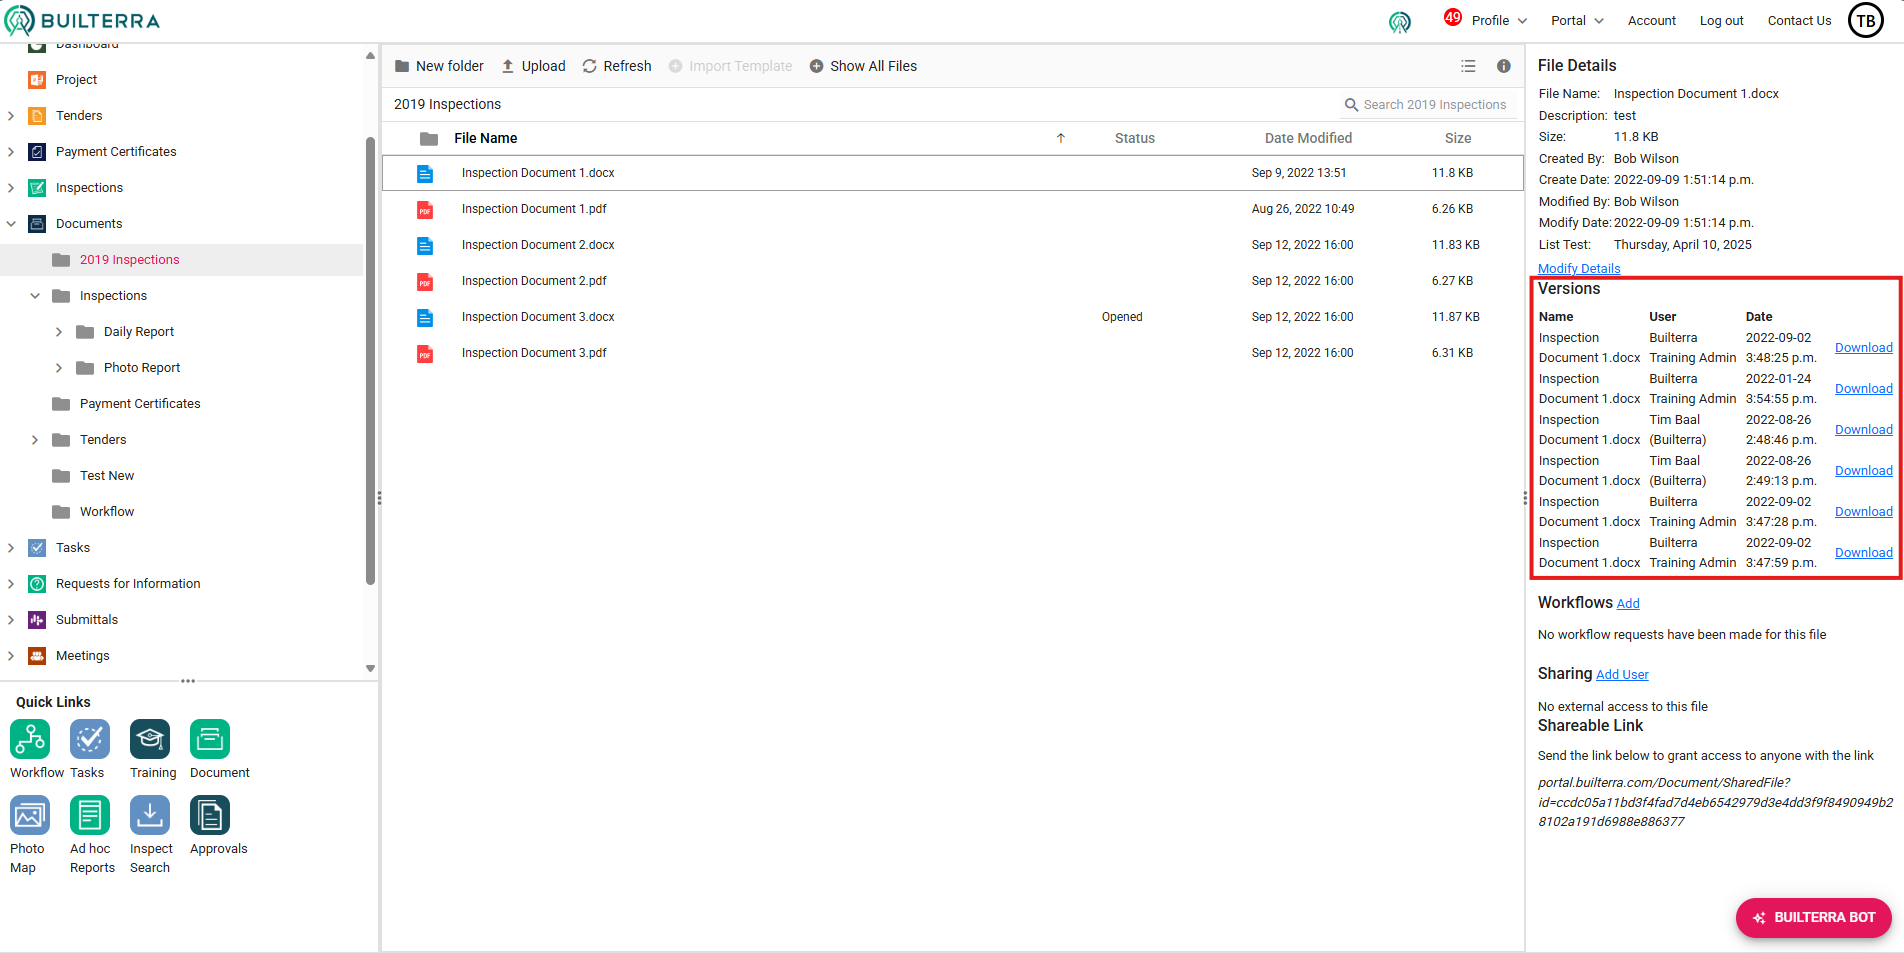Click the Word icon for Inspection Document 3.docx
The height and width of the screenshot is (953, 1904).
point(425,317)
